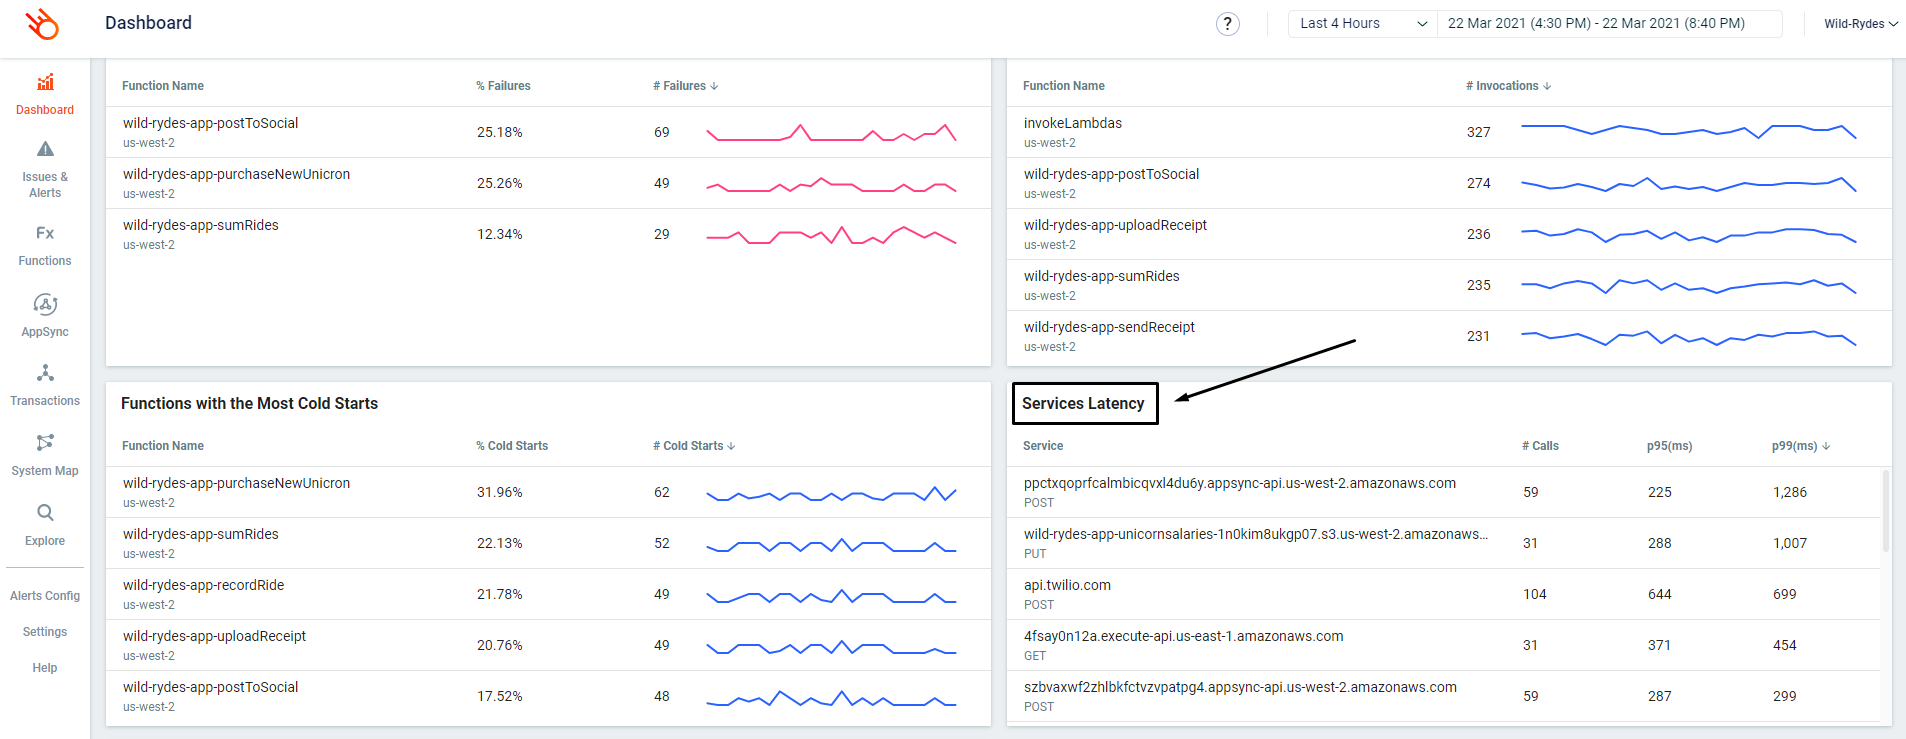Open wild-rydes-app-postToSocial in invocations table

coord(1111,174)
